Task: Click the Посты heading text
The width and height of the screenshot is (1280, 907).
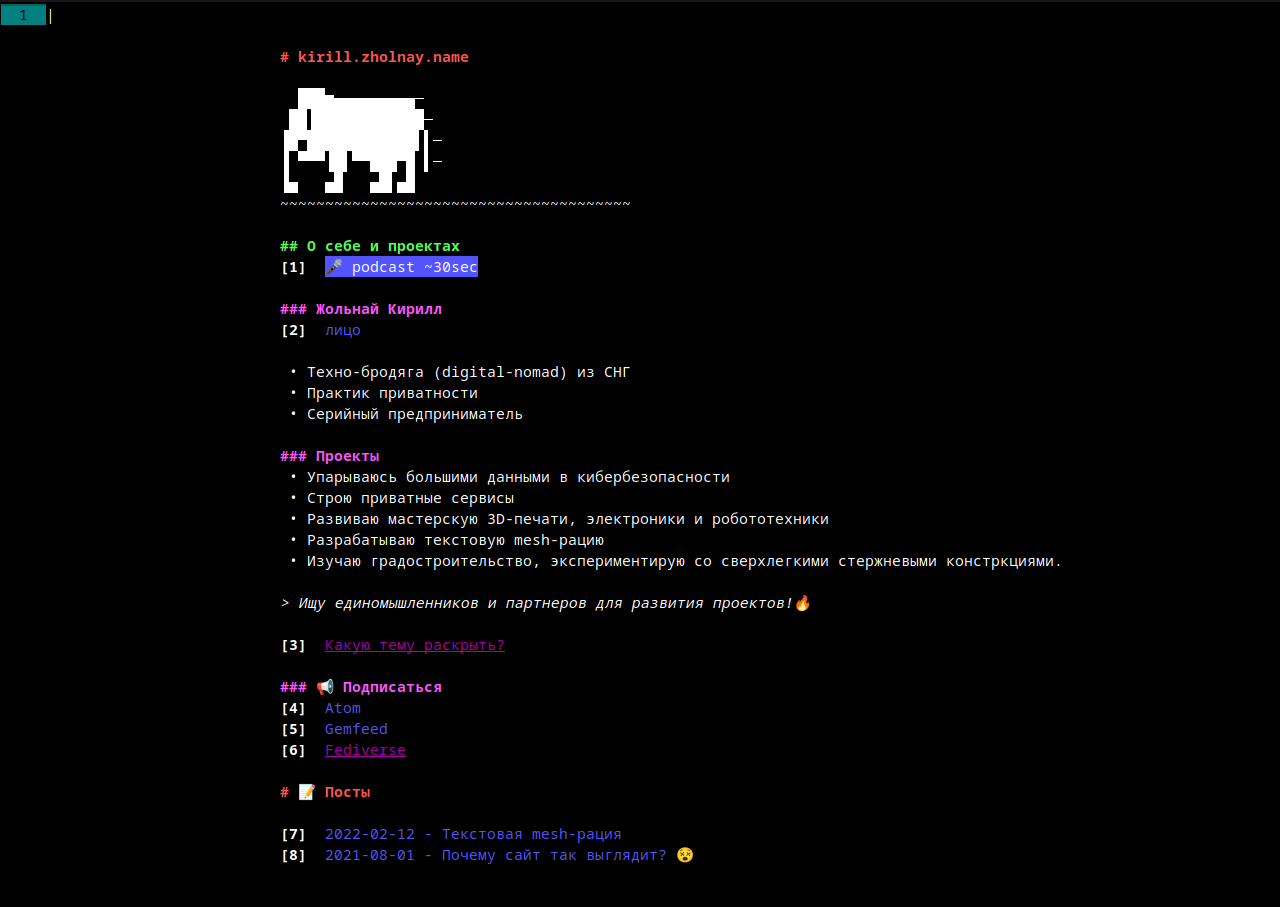Action: [347, 792]
